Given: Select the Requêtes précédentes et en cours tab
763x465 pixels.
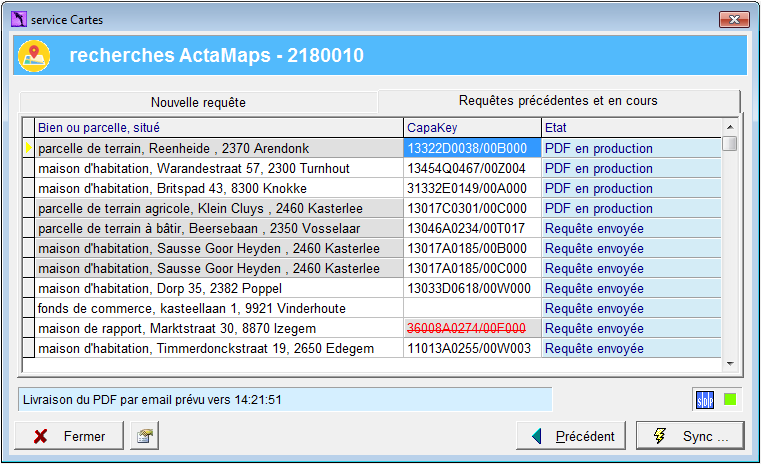Looking at the screenshot, I should 558,101.
